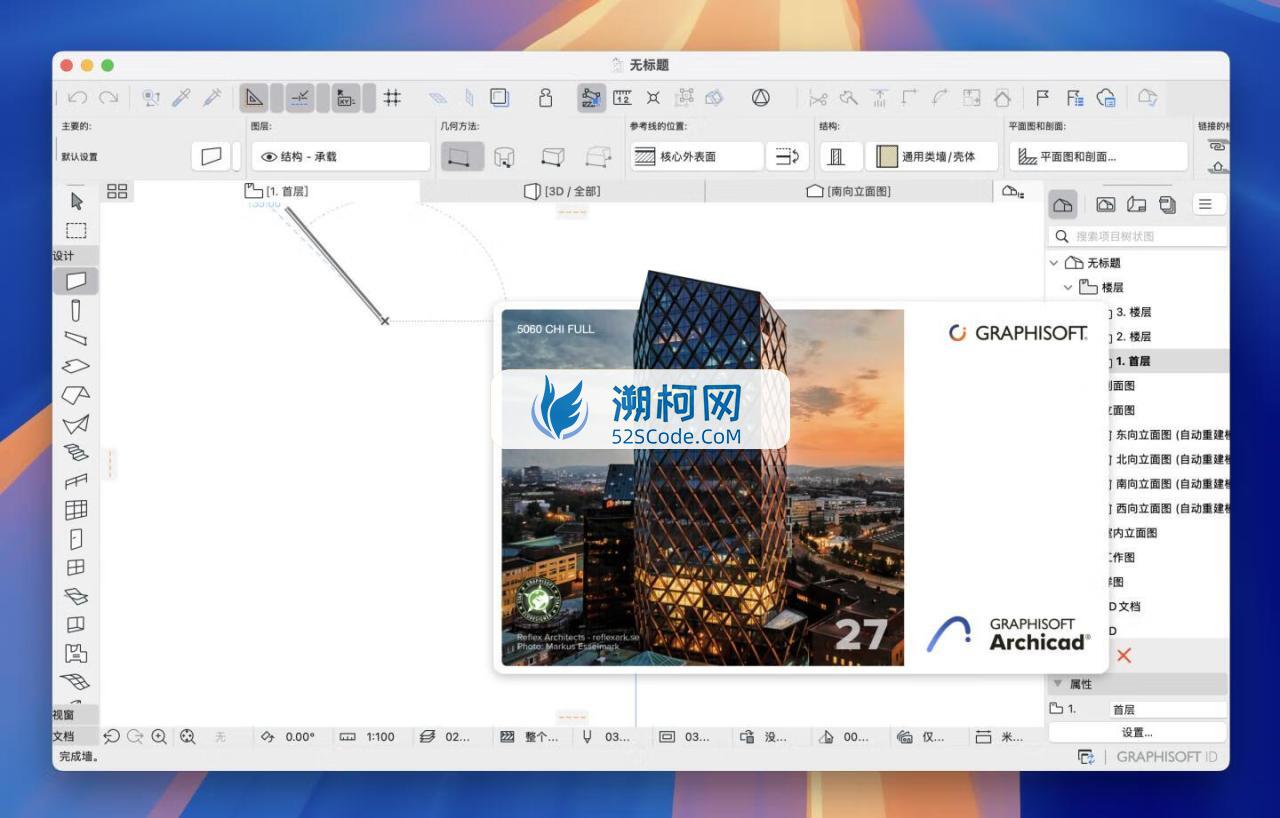
Task: Open default wall settings button
Action: tap(211, 156)
